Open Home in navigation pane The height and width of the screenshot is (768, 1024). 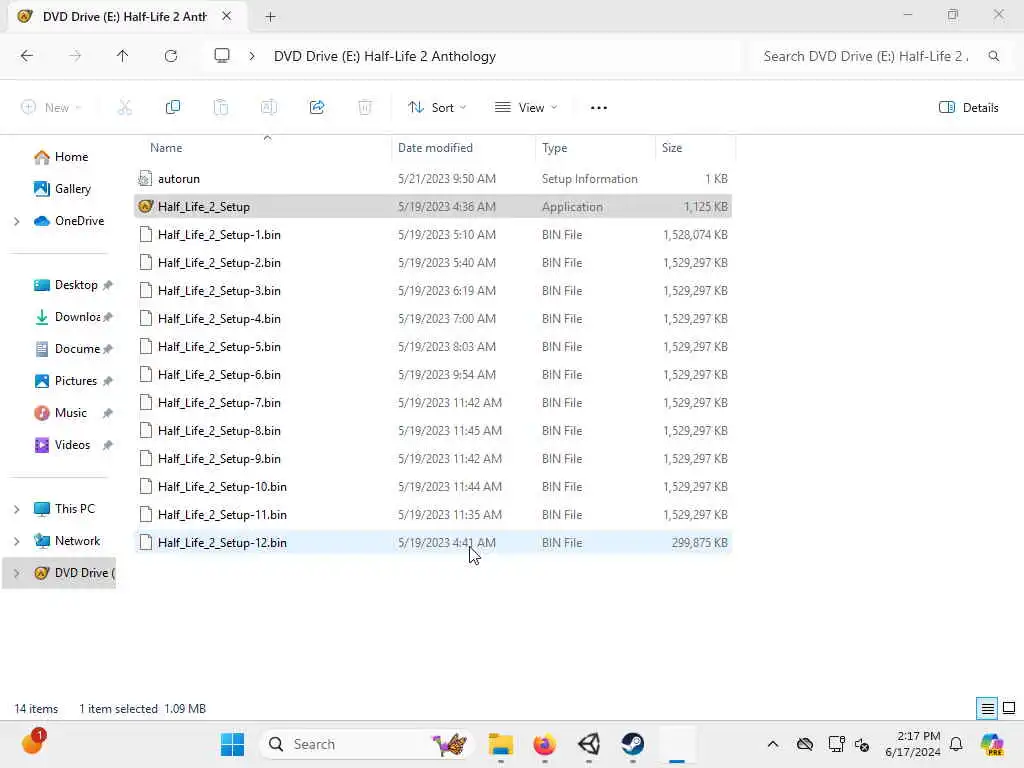pos(61,157)
